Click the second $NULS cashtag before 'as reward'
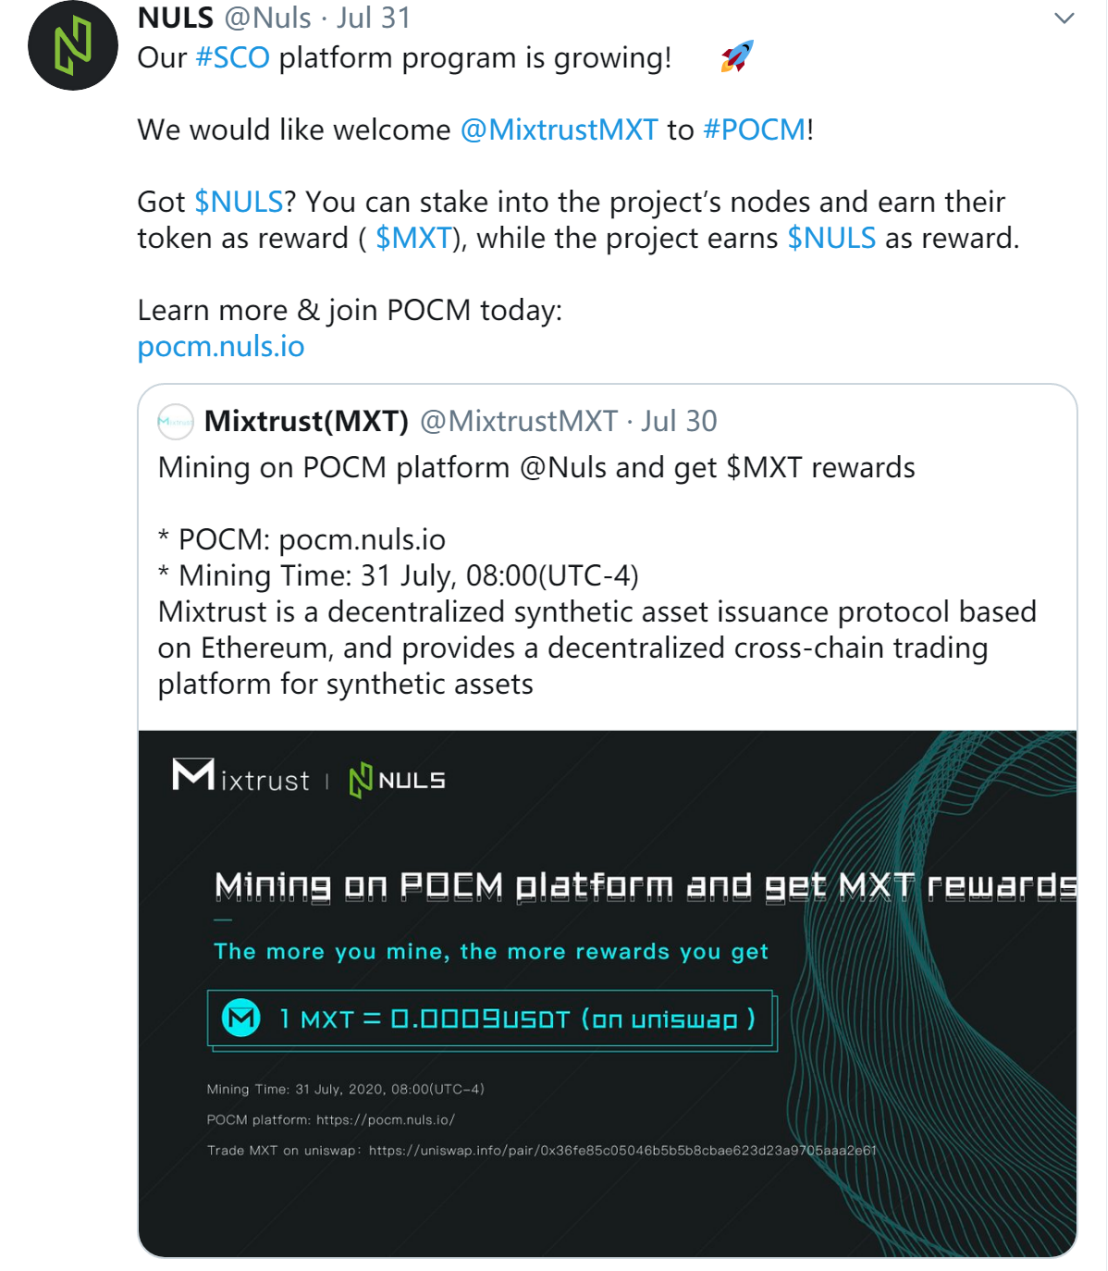Screen dimensions: 1108x1271 832,238
